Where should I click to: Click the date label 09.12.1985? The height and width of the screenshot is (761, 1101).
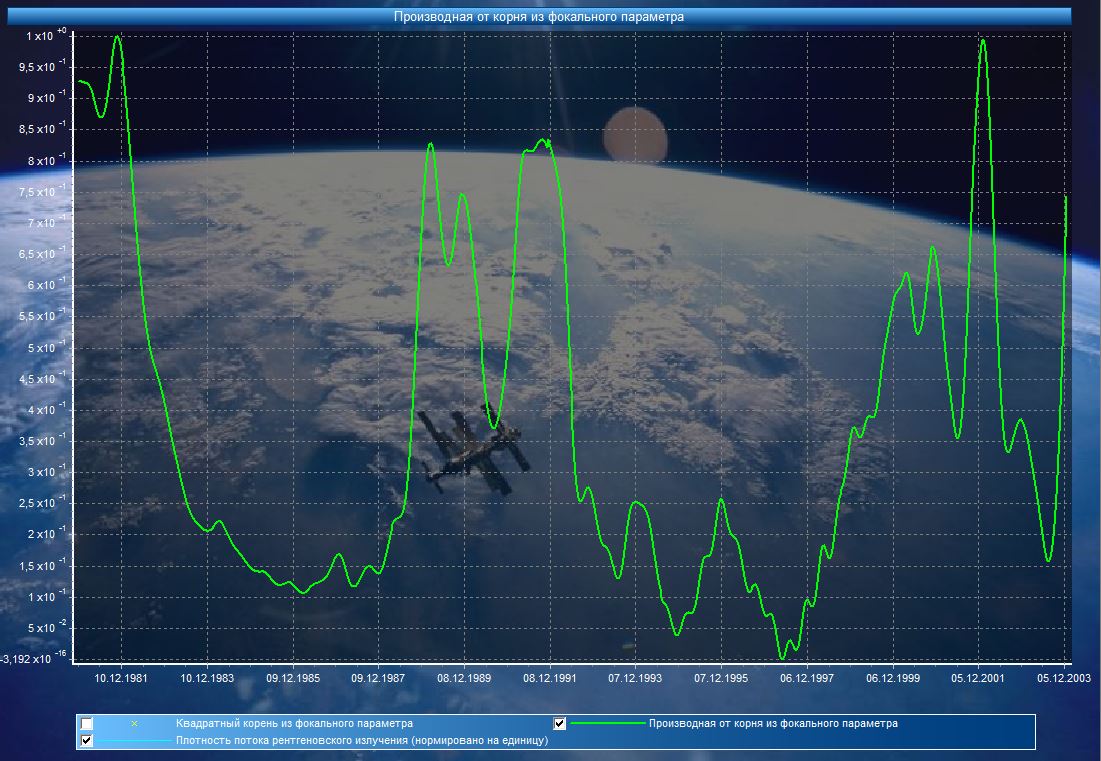coord(293,678)
